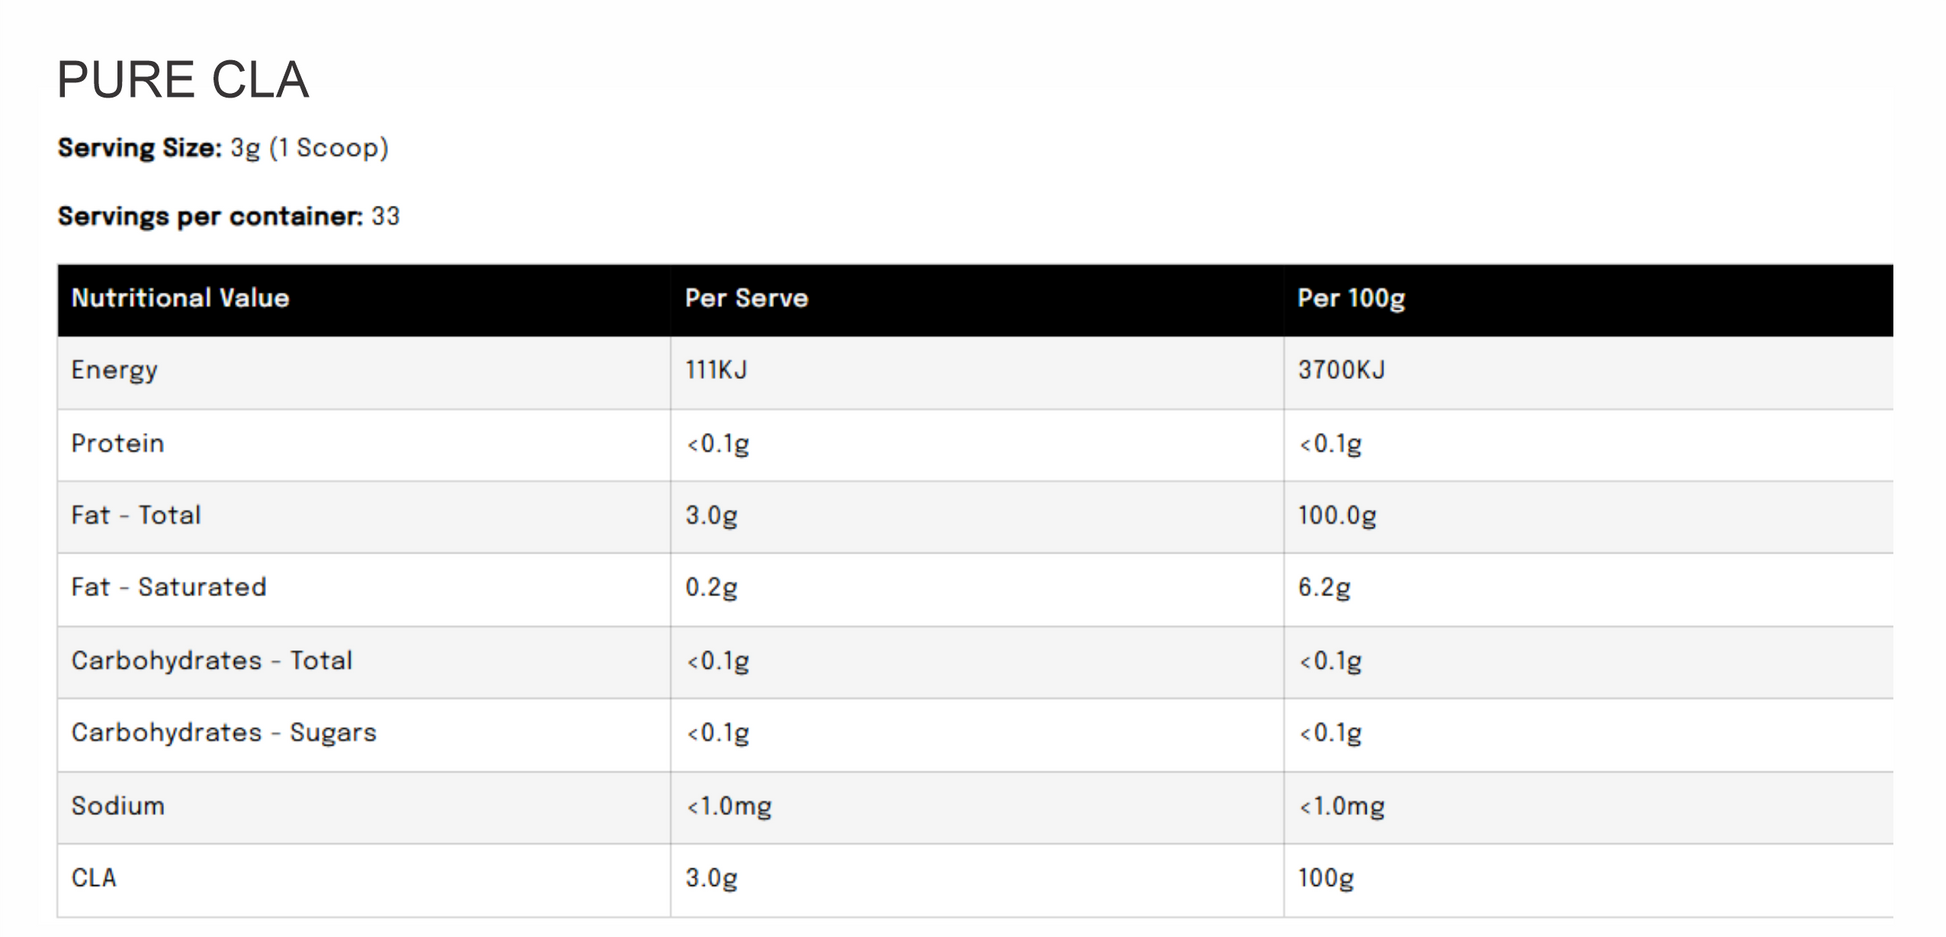Select the Carbohydrates - Sugars row label

(224, 733)
